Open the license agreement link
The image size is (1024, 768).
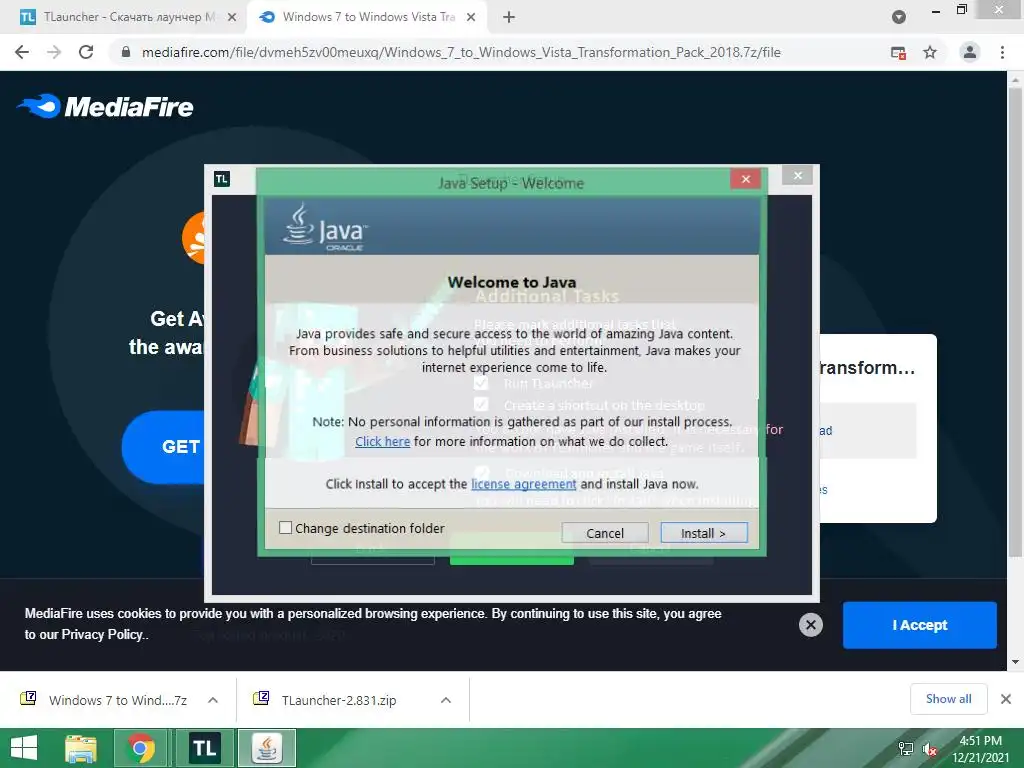[523, 484]
